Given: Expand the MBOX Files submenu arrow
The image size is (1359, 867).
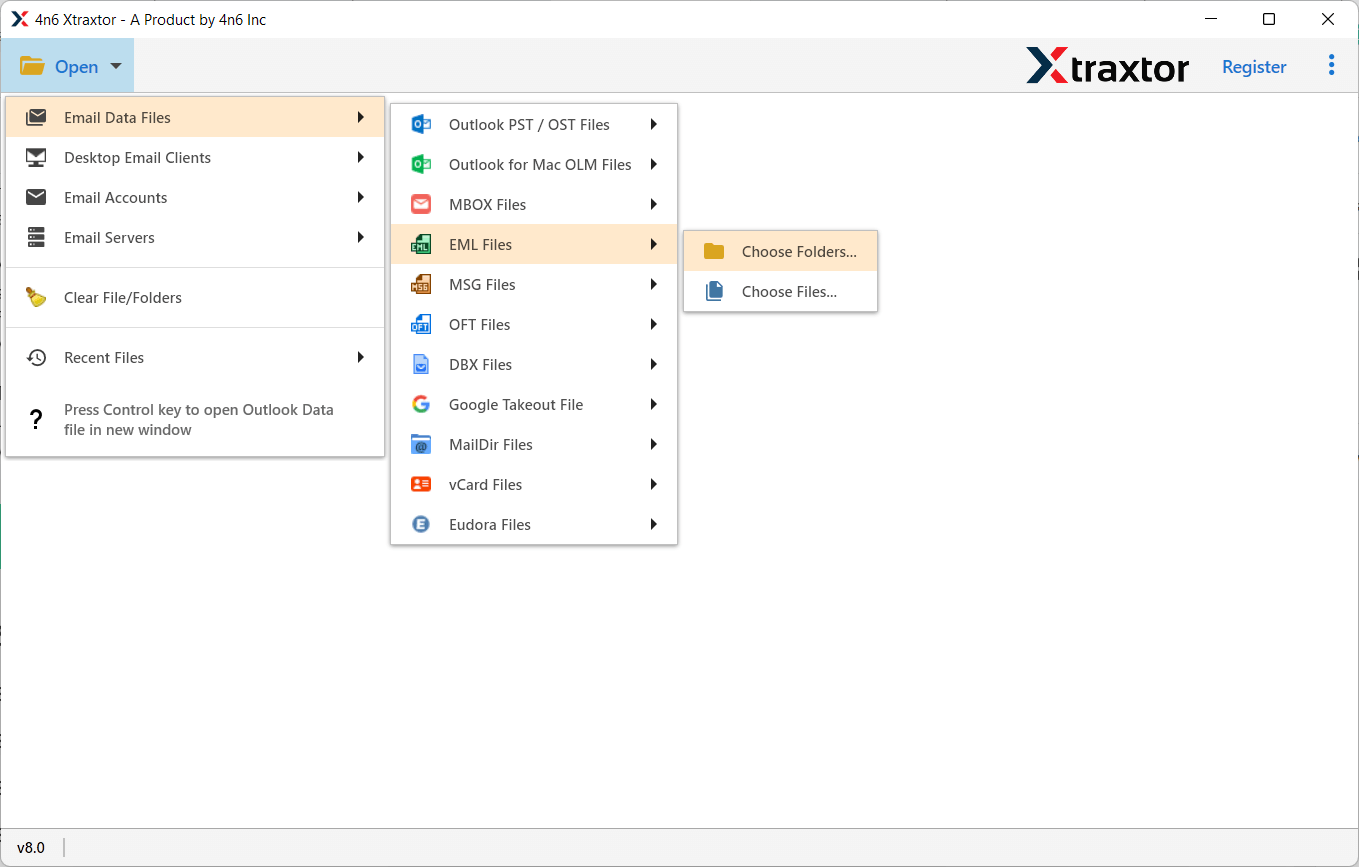Looking at the screenshot, I should coord(653,204).
